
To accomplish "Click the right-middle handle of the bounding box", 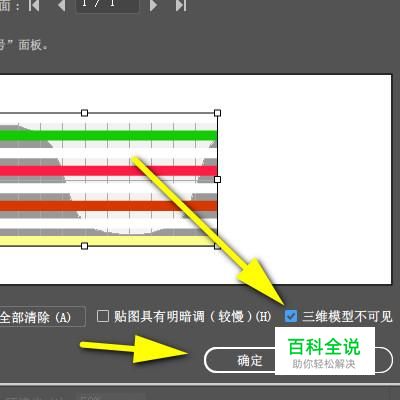I will (x=217, y=179).
